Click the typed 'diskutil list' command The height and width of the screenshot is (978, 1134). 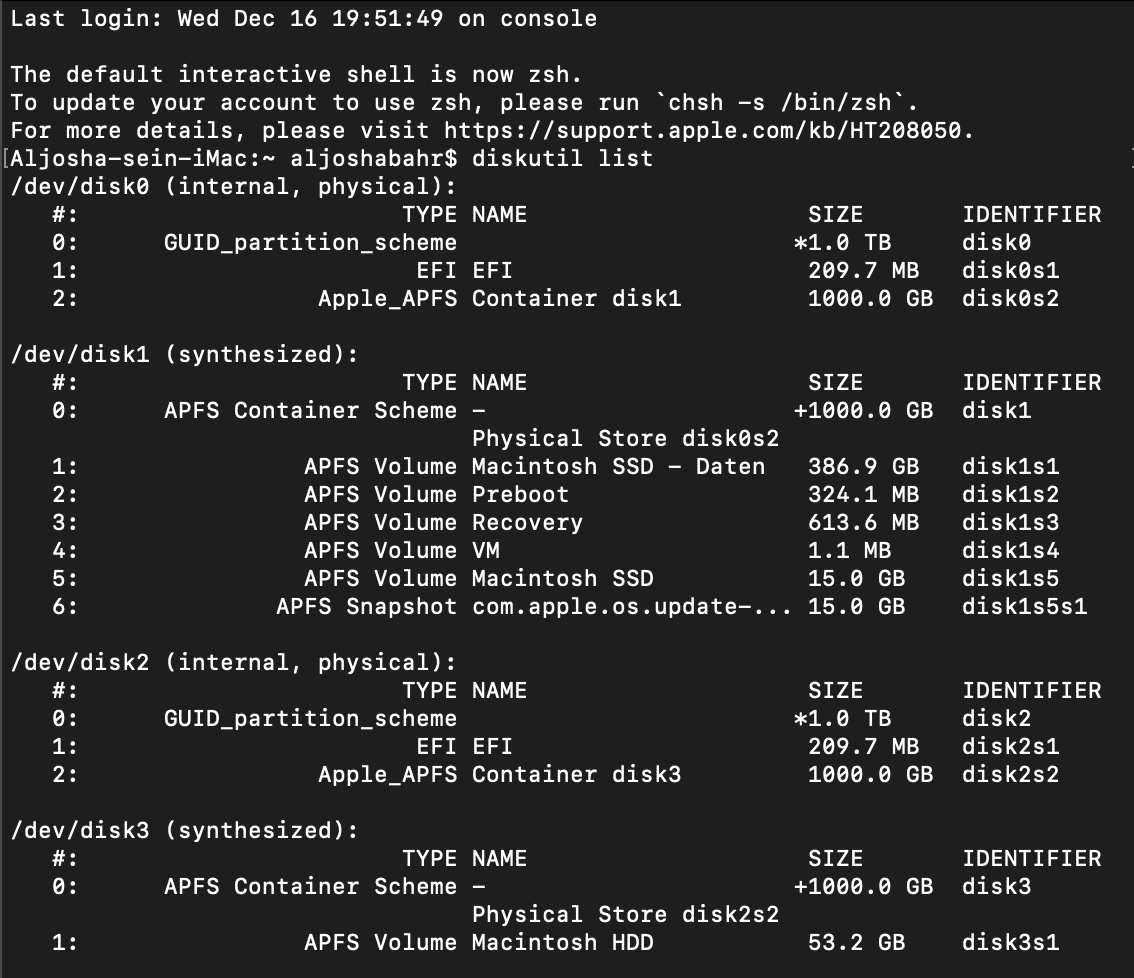562,158
